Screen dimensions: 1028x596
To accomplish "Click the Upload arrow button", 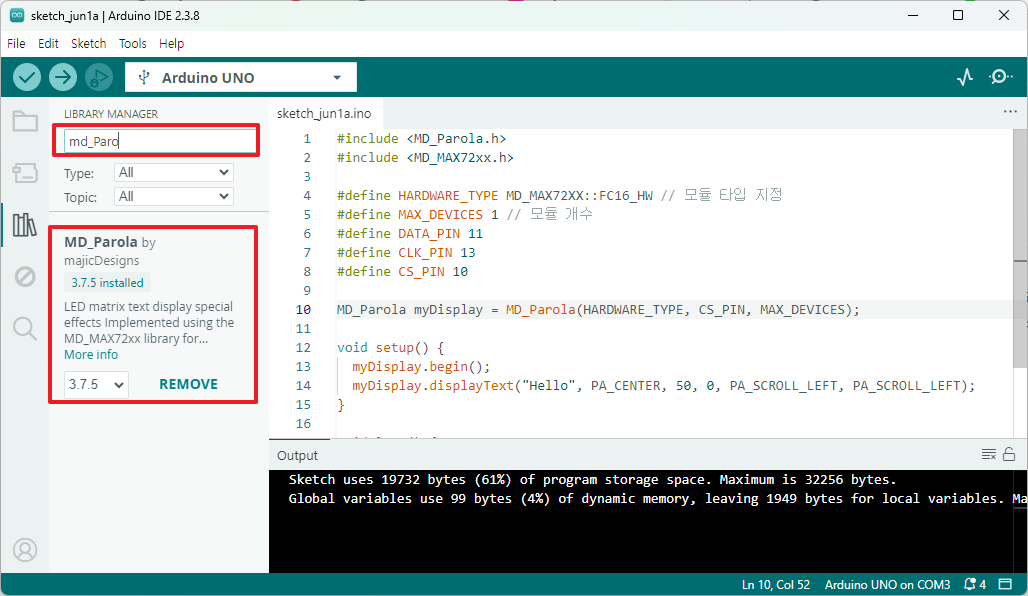I will (x=62, y=77).
